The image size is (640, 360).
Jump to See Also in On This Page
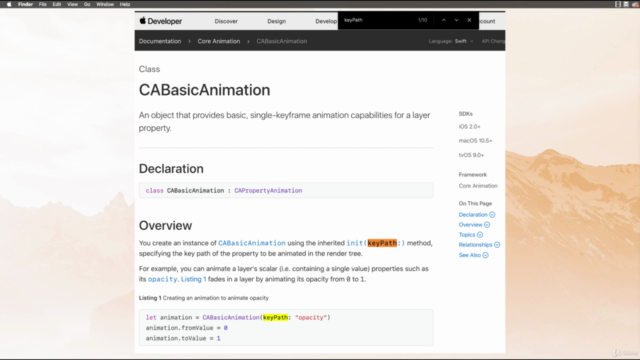(x=469, y=255)
